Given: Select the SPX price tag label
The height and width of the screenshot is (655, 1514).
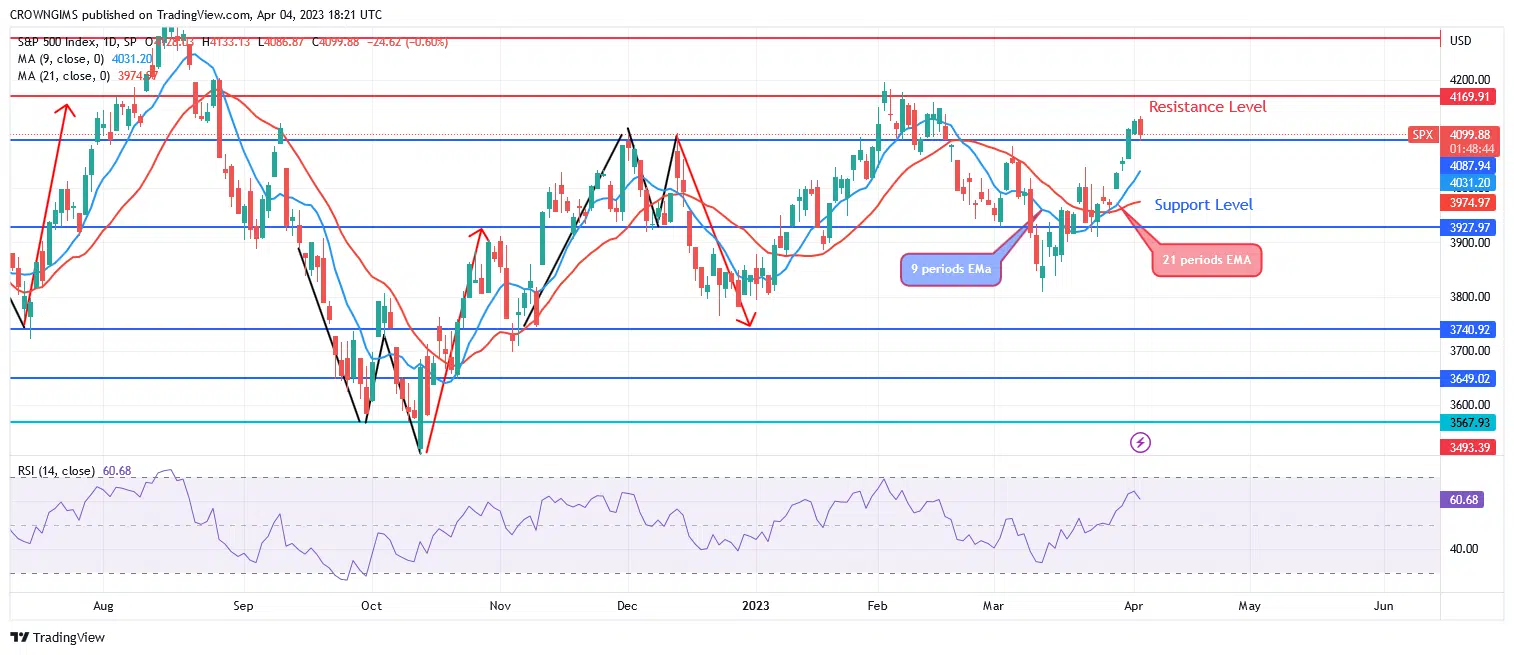Looking at the screenshot, I should pos(1422,134).
